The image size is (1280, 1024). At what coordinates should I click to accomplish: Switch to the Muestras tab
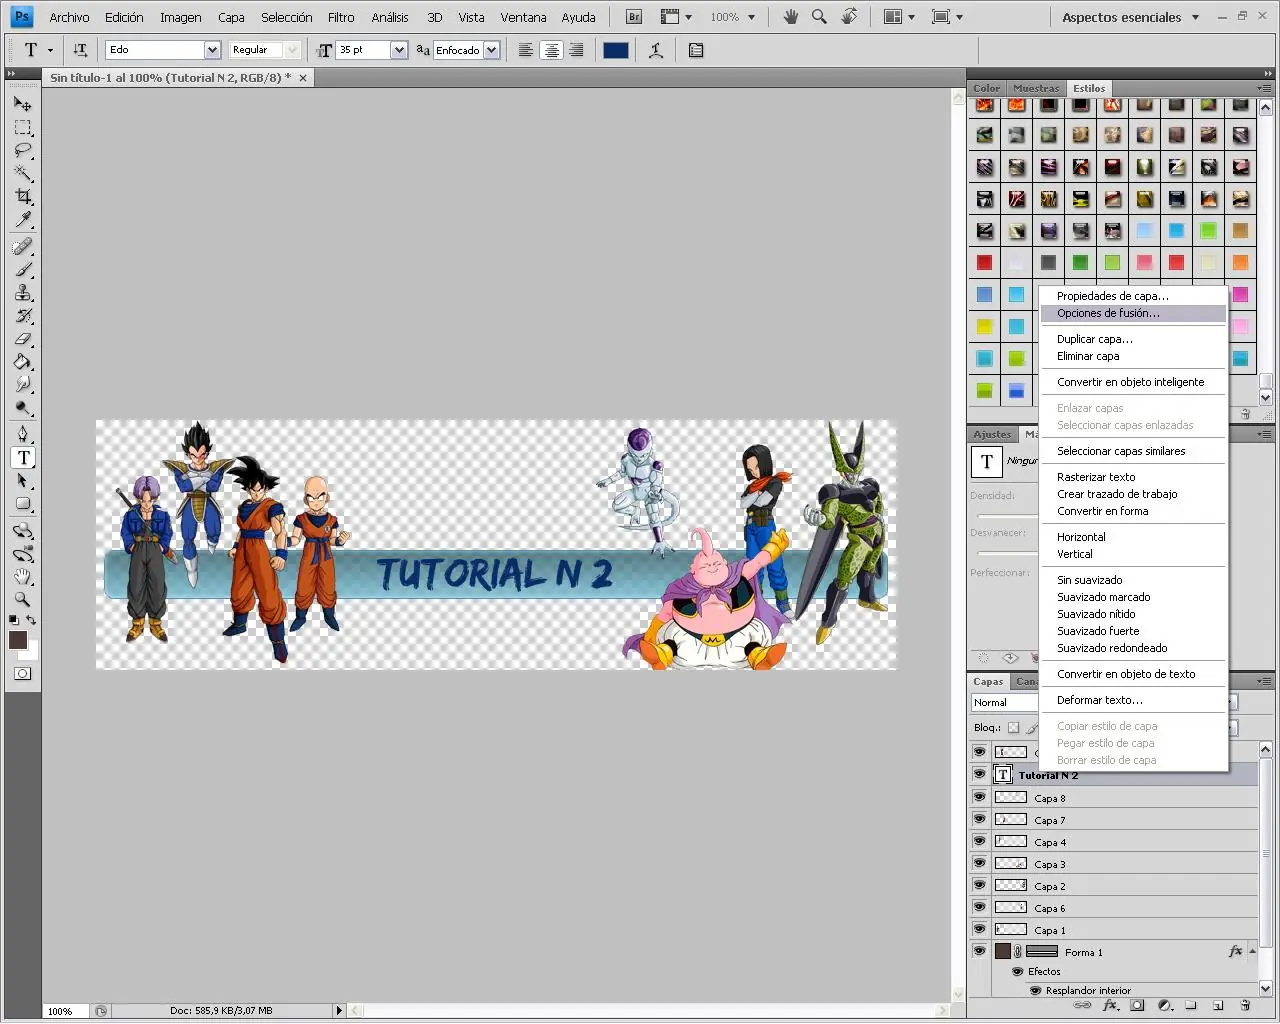(1036, 88)
